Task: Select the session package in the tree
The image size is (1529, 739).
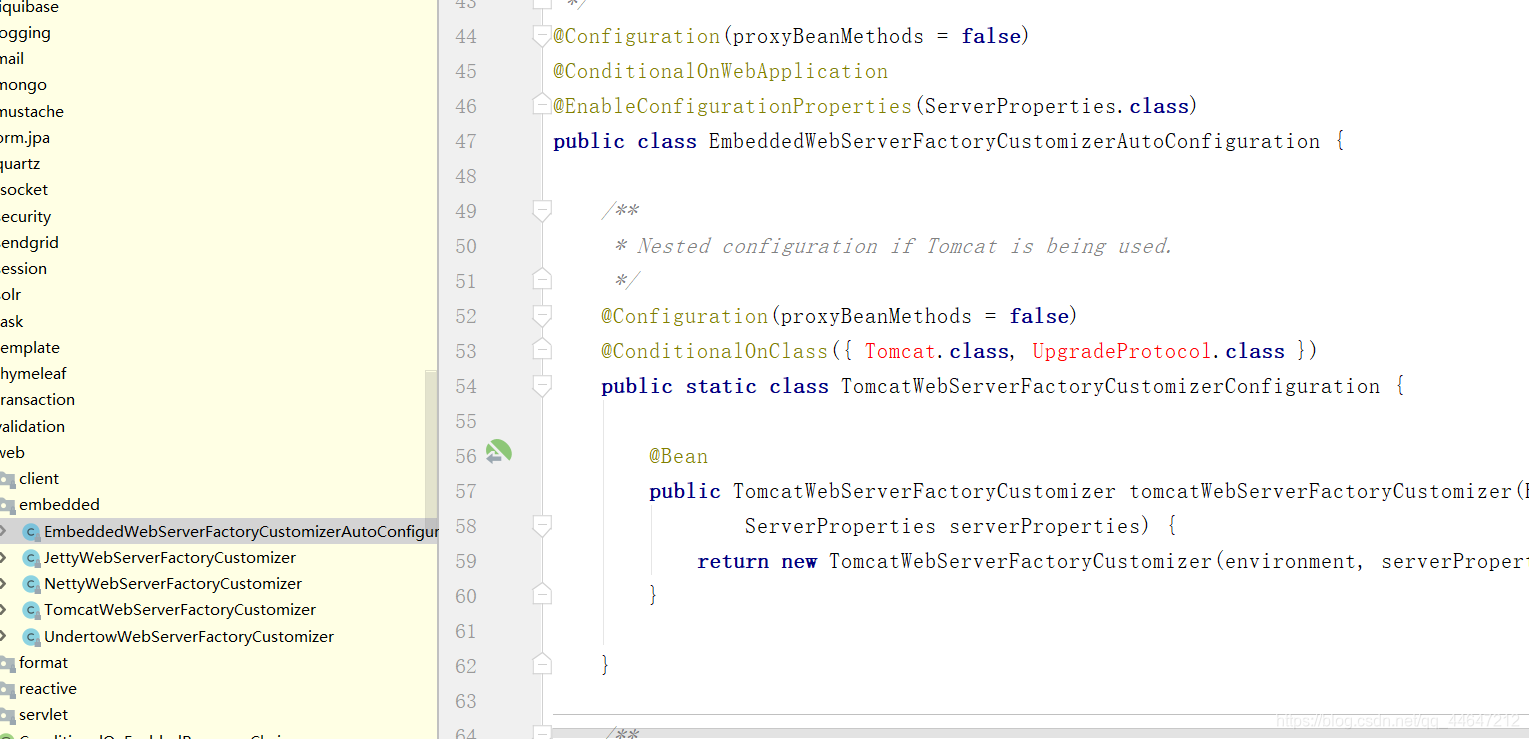Action: pos(23,269)
